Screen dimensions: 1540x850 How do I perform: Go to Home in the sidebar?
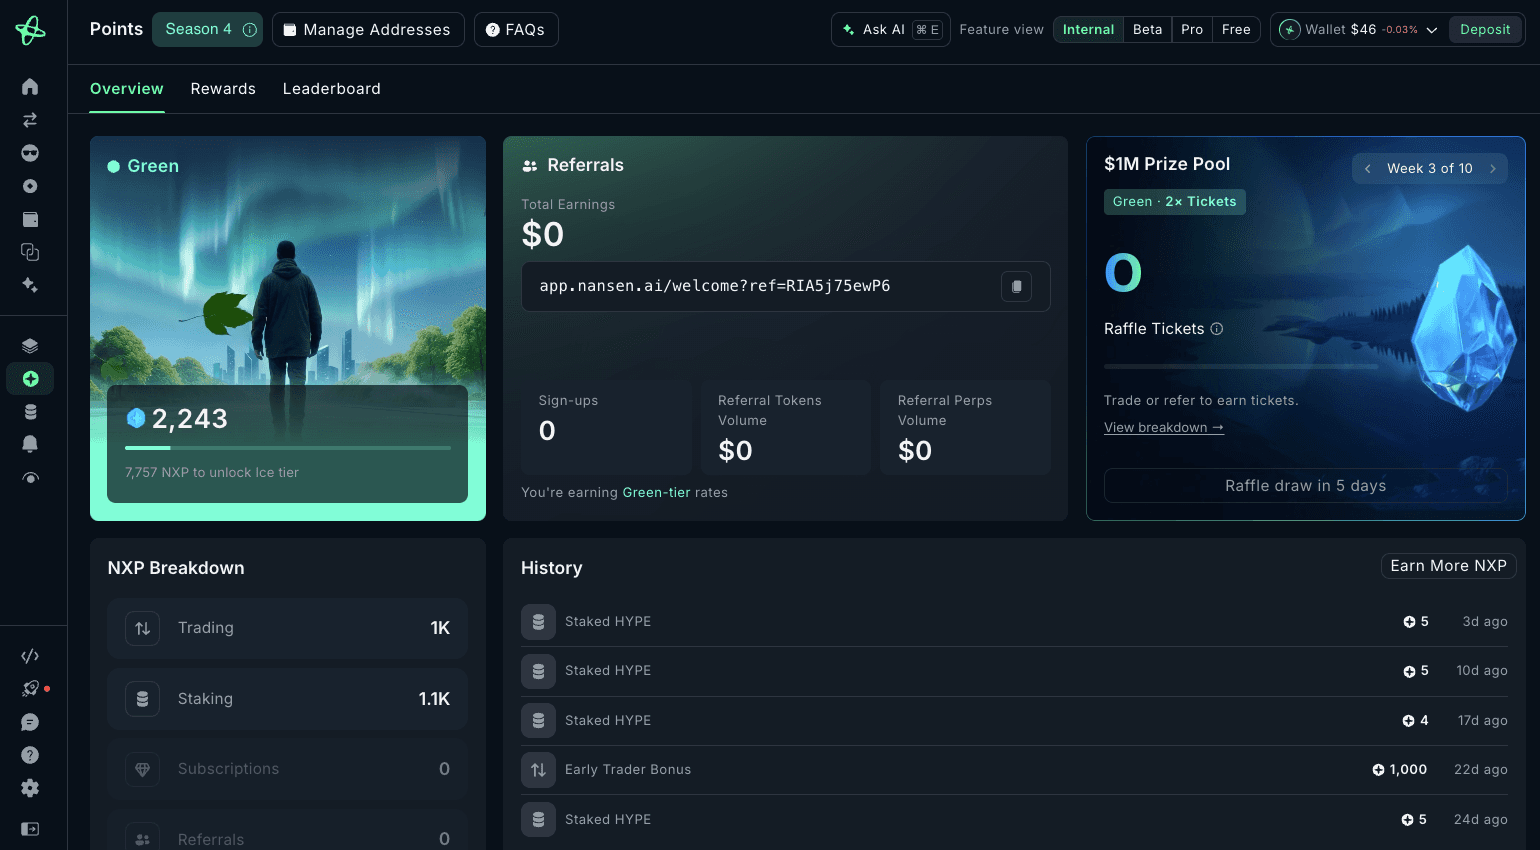(x=30, y=87)
